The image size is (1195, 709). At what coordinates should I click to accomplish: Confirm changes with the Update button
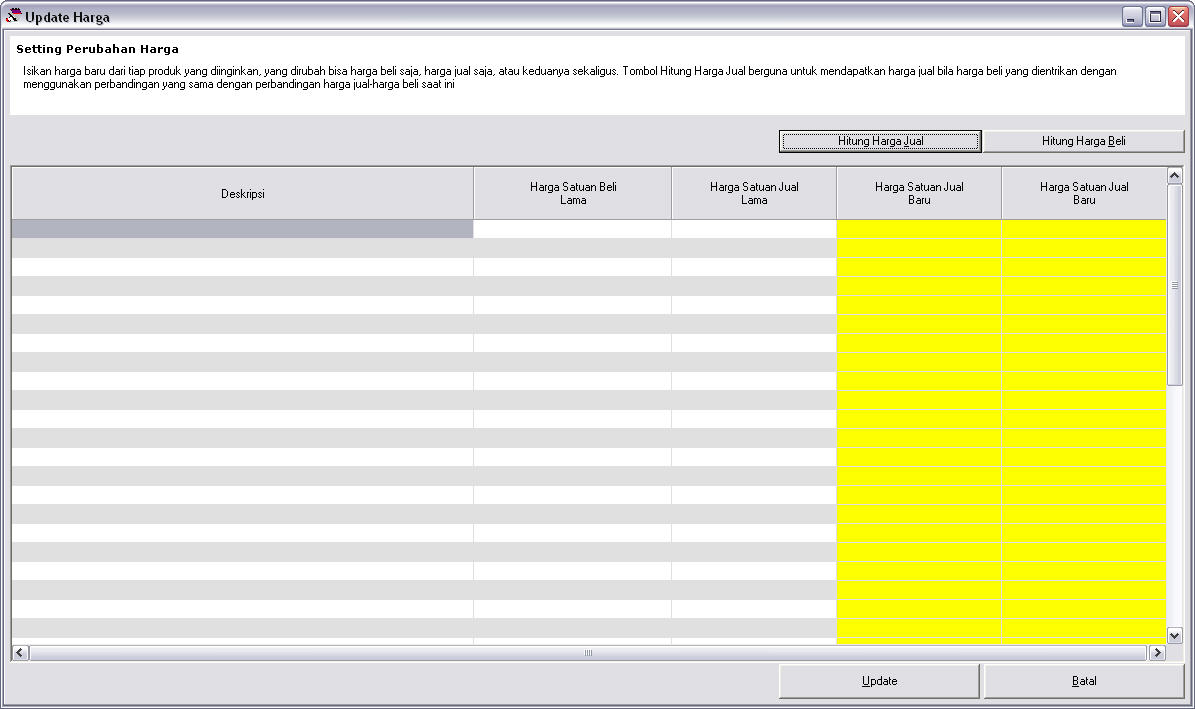(x=879, y=681)
